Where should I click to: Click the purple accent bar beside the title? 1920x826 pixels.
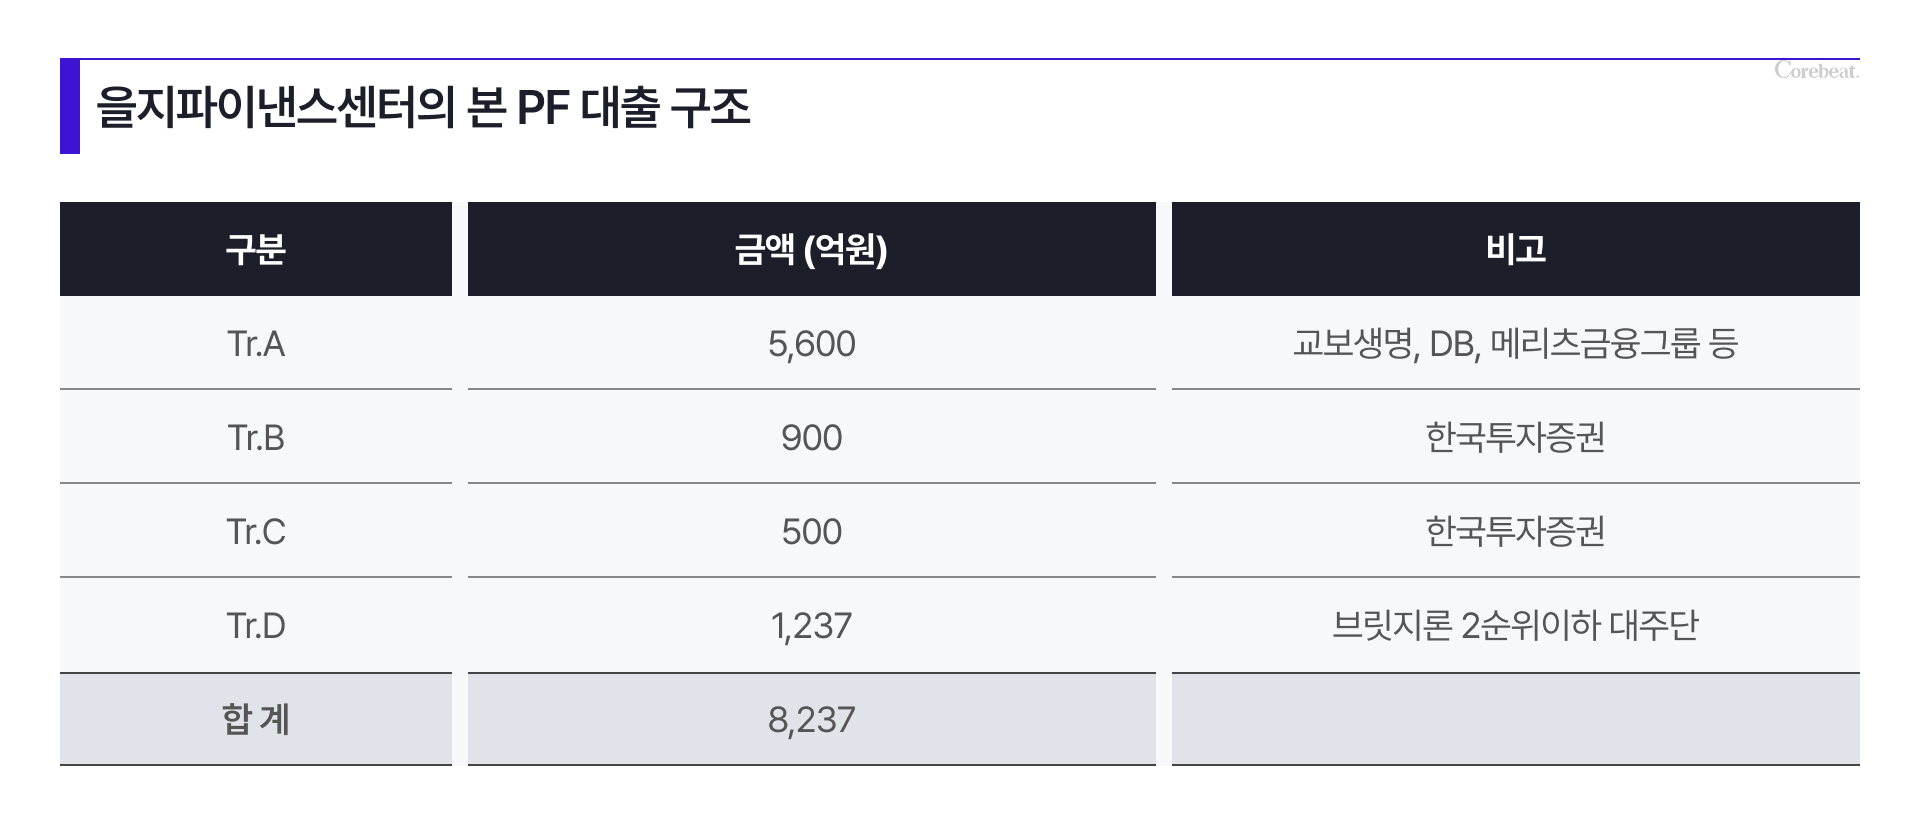point(70,107)
